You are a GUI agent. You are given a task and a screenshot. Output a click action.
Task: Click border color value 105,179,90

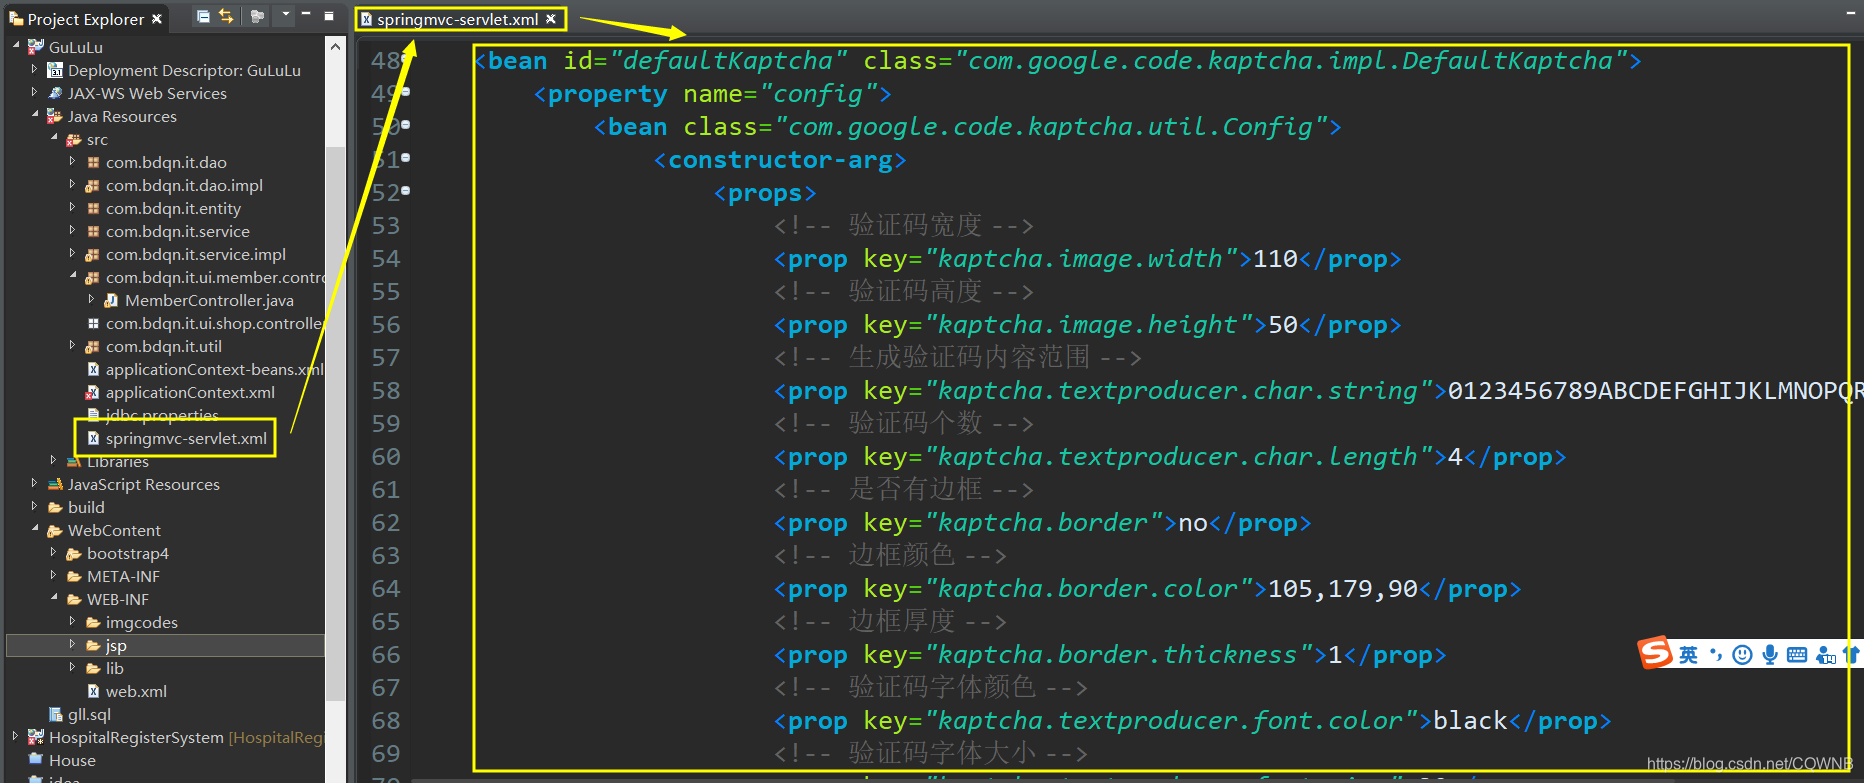tap(1343, 589)
